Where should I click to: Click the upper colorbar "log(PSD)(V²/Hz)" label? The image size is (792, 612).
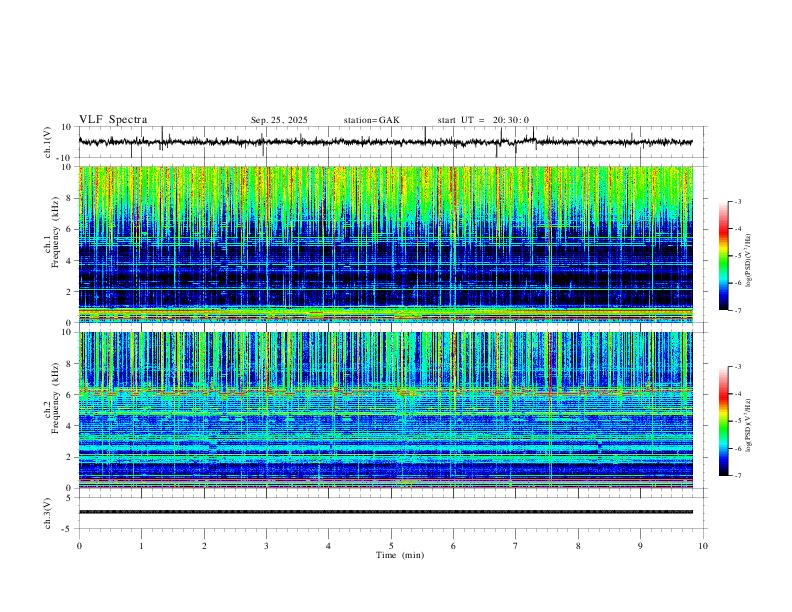point(749,261)
